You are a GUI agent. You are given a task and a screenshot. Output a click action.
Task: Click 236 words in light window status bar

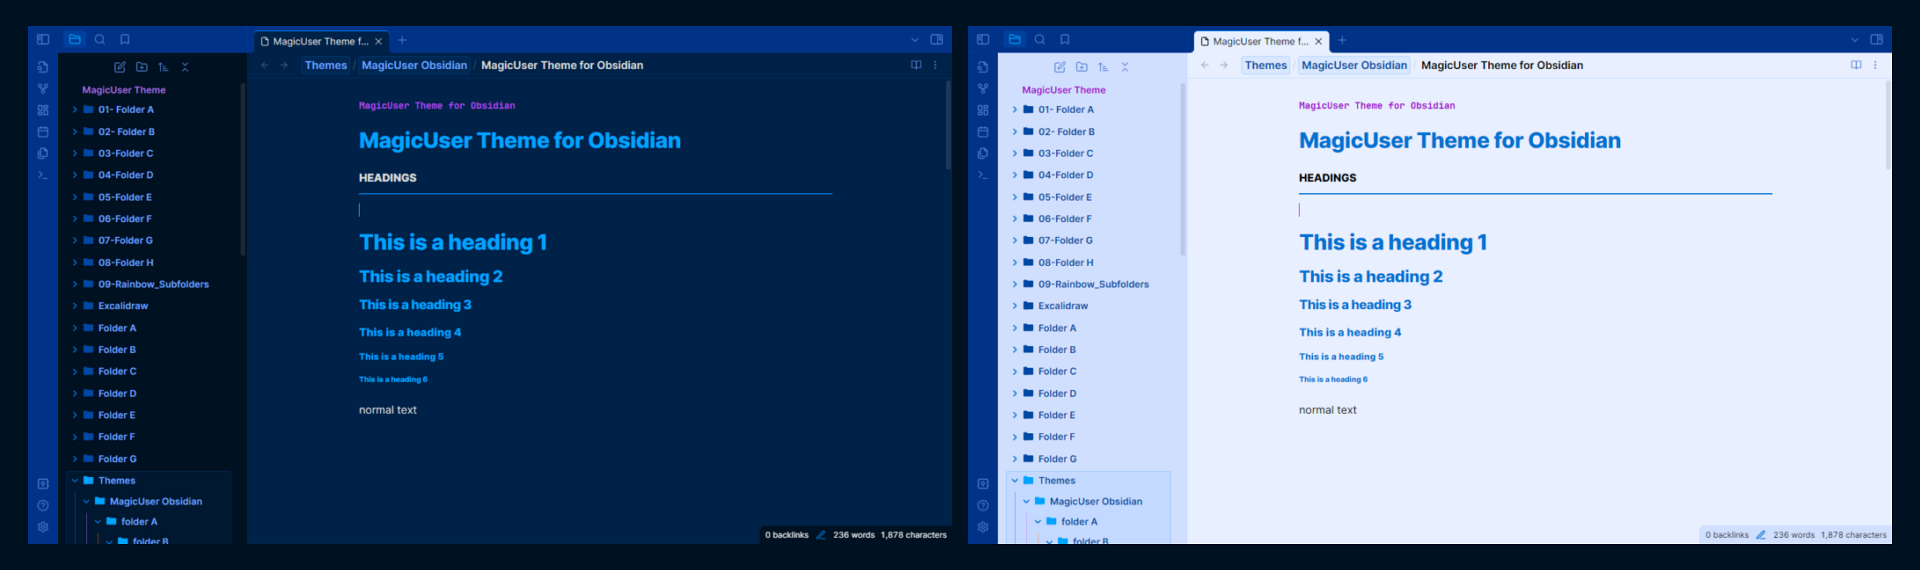1794,535
